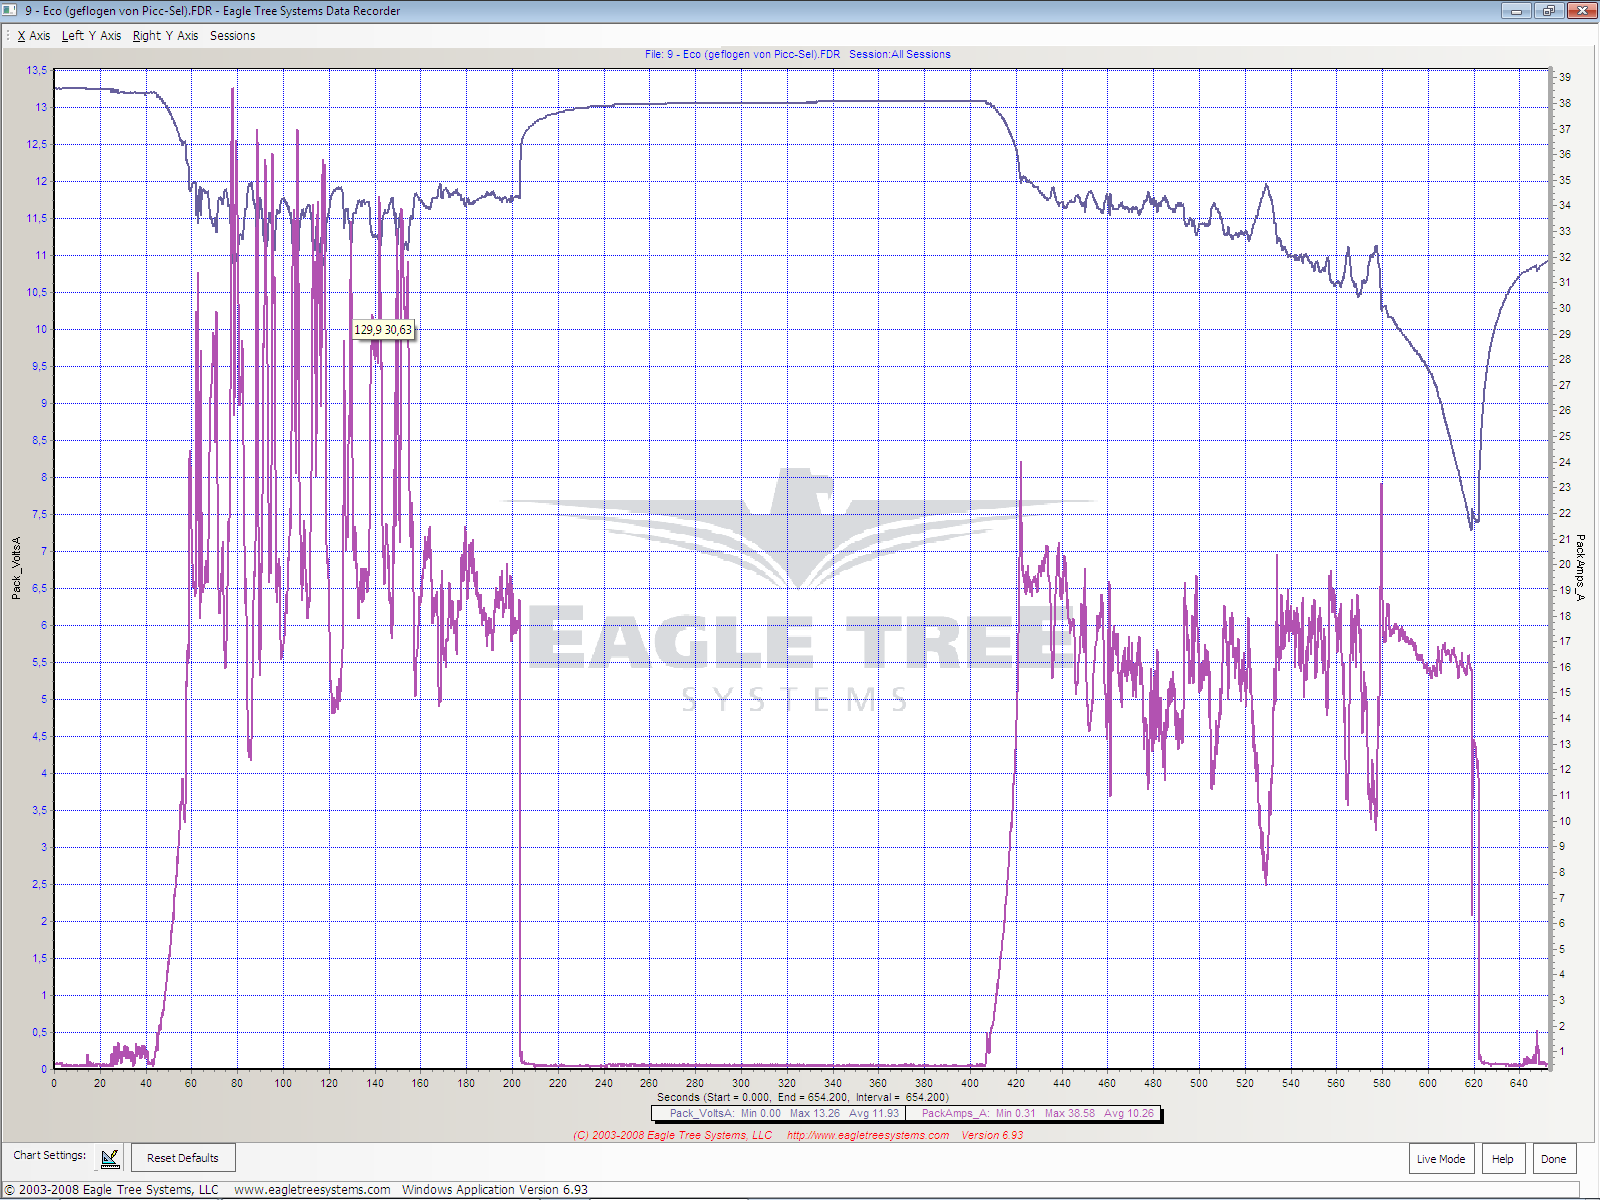Image resolution: width=1600 pixels, height=1200 pixels.
Task: Open the Sessions menu
Action: (232, 36)
